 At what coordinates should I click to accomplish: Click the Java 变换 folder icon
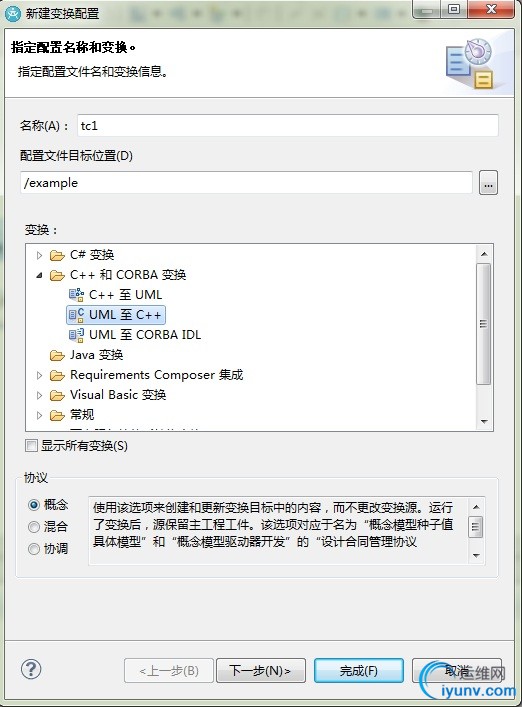pos(57,355)
